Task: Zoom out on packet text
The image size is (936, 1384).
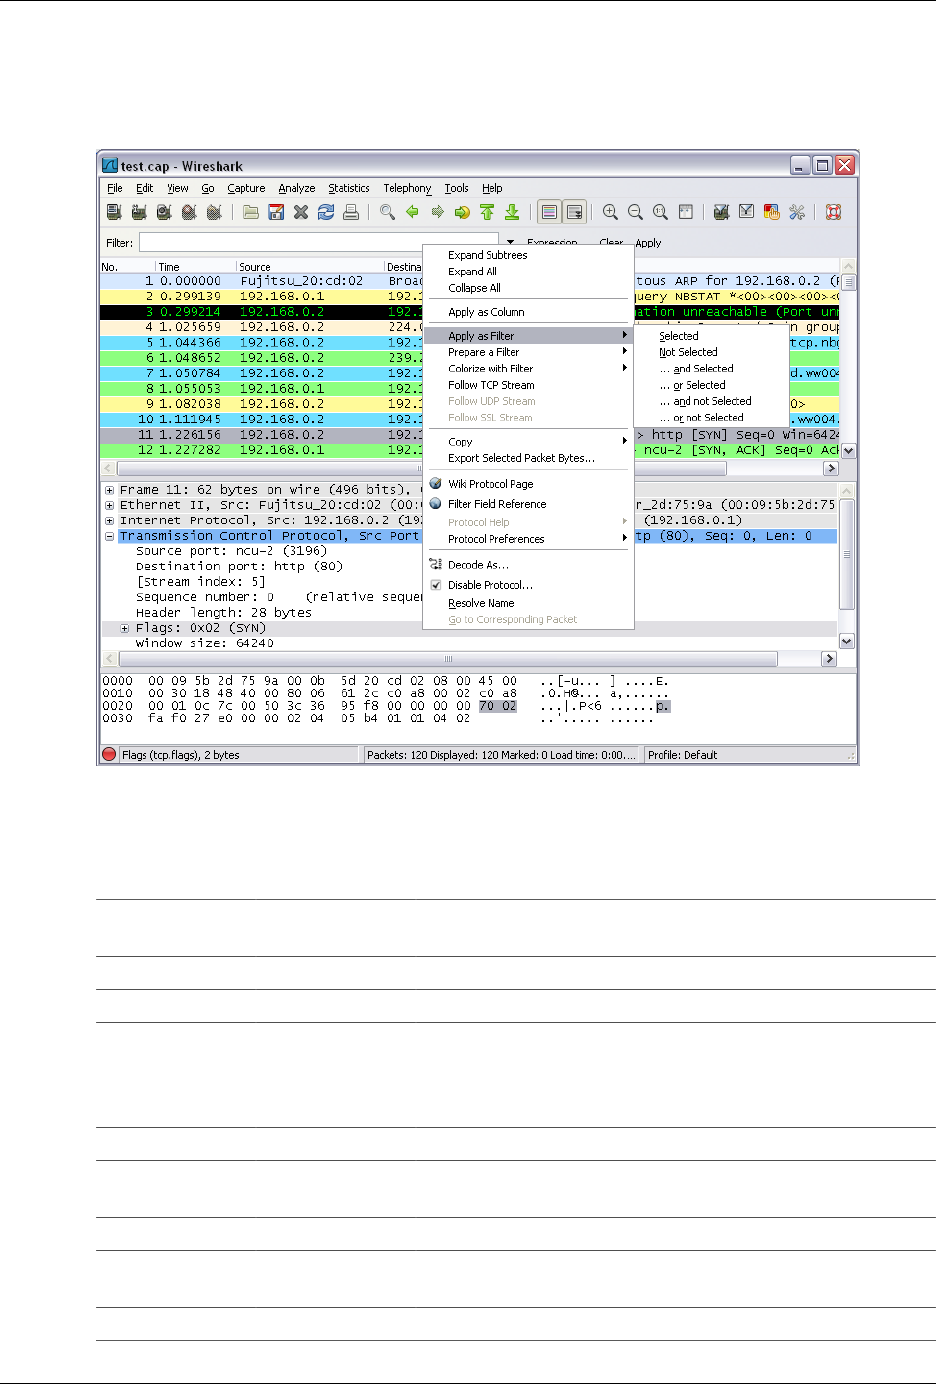Action: click(635, 212)
